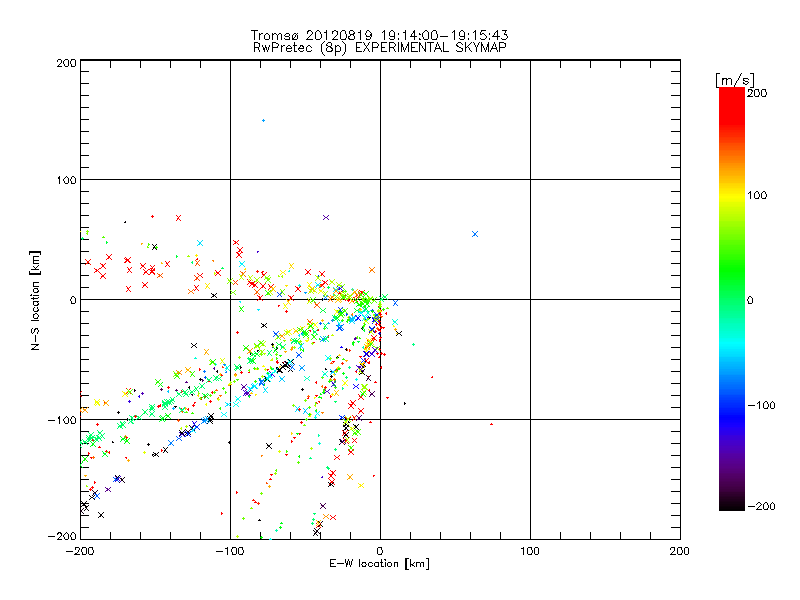Click the plot title starting with Tromsø 20120819
The width and height of the screenshot is (800, 600).
(x=379, y=35)
